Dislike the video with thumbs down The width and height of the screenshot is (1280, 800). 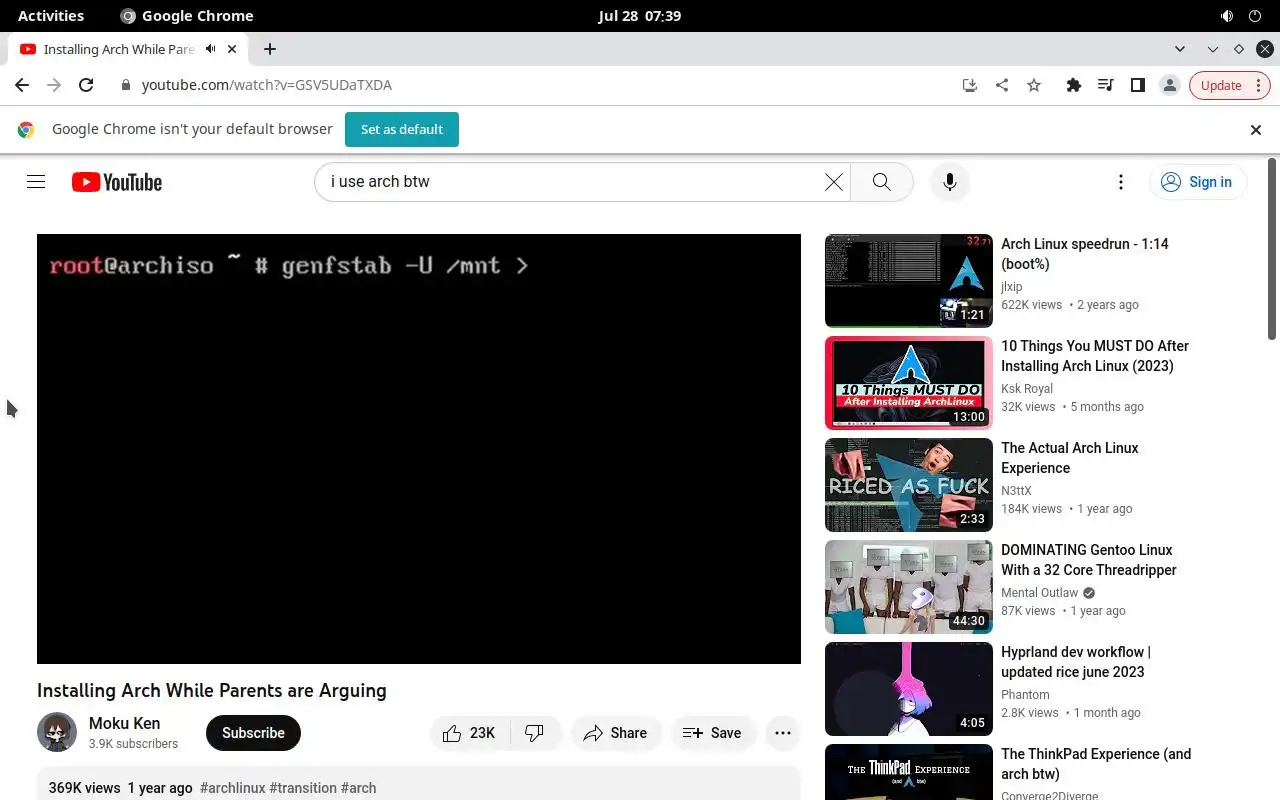[535, 733]
